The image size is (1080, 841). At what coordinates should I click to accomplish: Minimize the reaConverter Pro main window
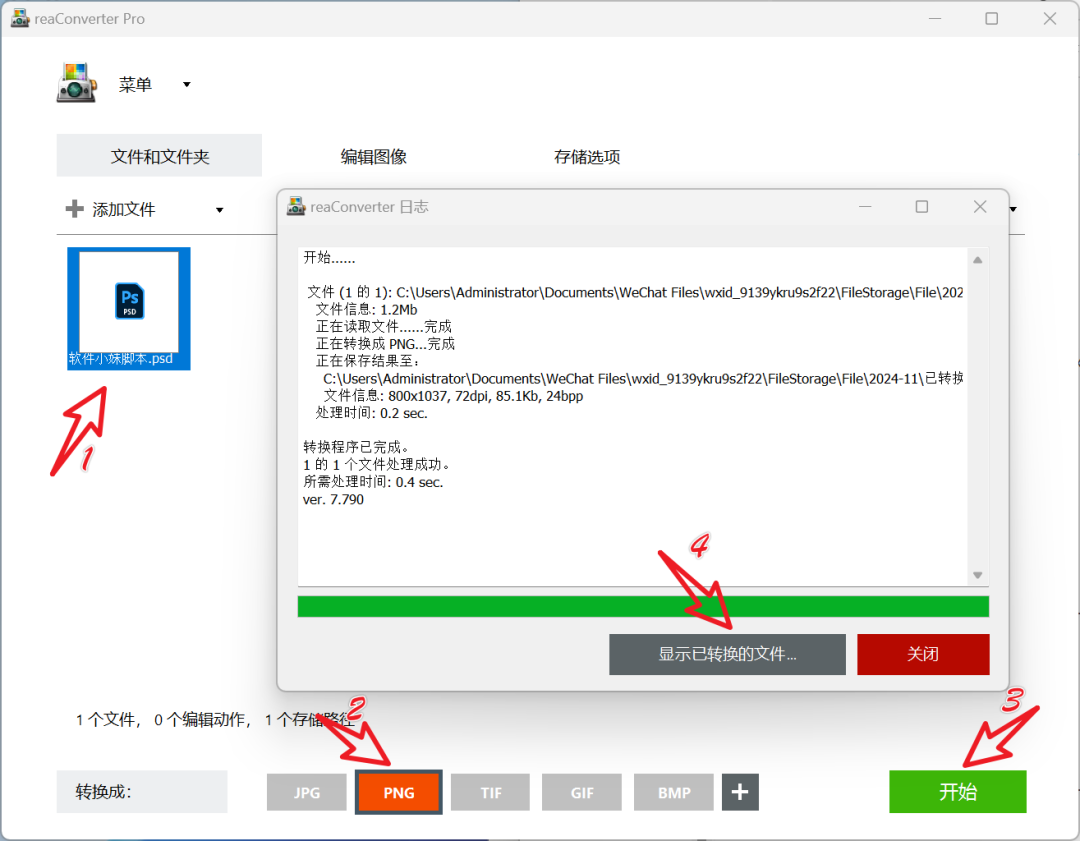pyautogui.click(x=935, y=19)
